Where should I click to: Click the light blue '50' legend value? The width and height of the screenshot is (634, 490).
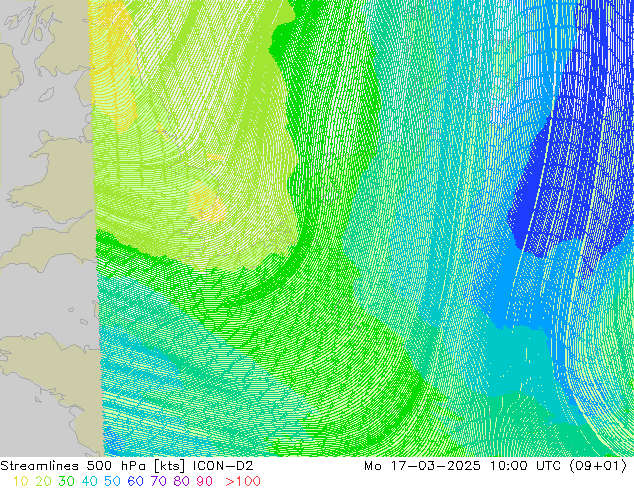click(112, 482)
